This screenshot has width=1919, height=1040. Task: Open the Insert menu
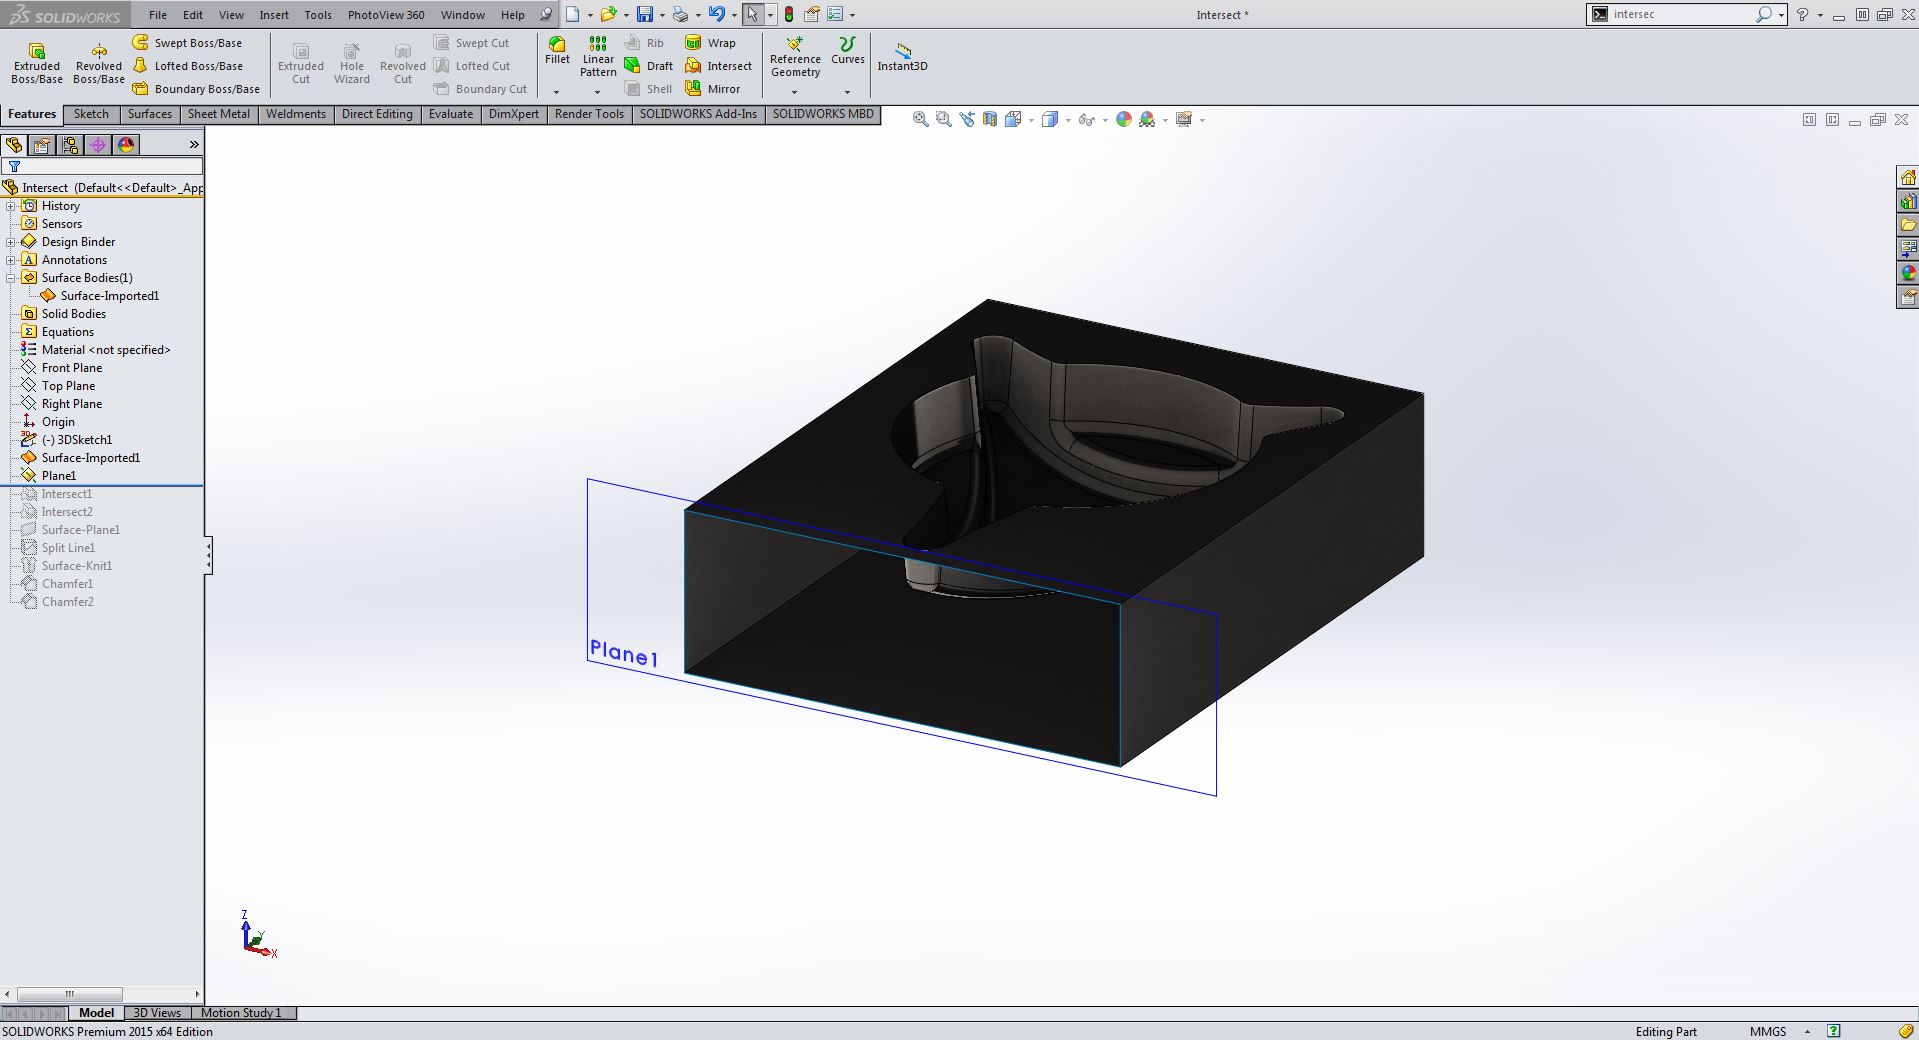coord(274,15)
